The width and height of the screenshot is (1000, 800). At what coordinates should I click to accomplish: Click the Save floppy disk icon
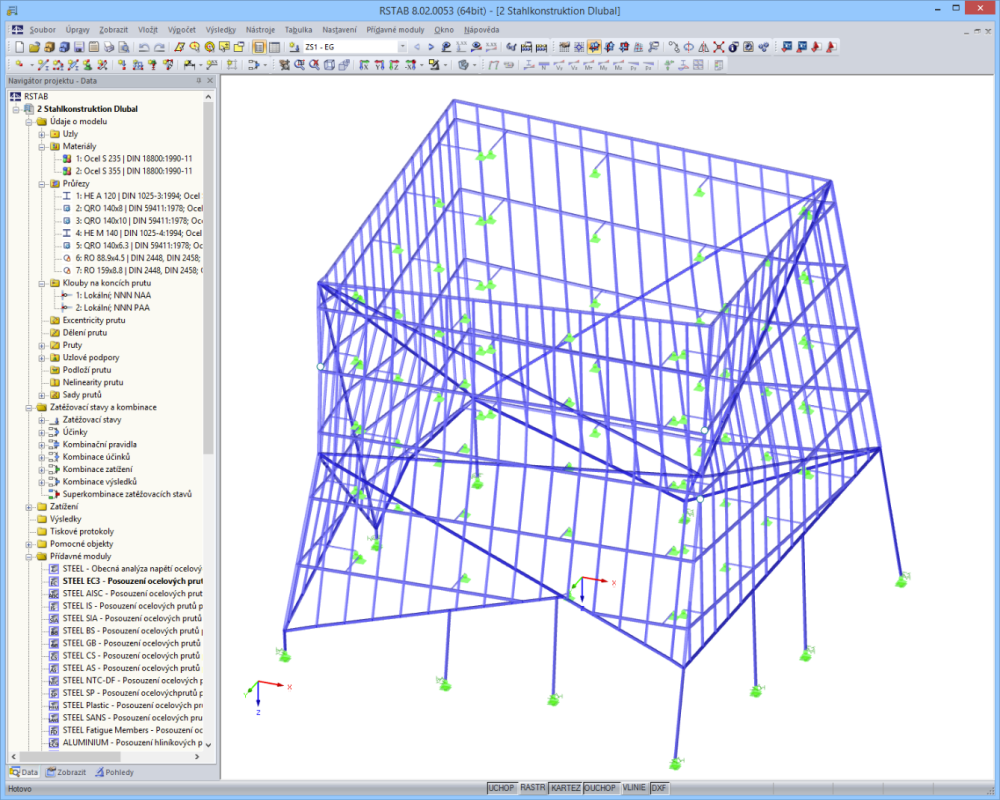pos(78,47)
